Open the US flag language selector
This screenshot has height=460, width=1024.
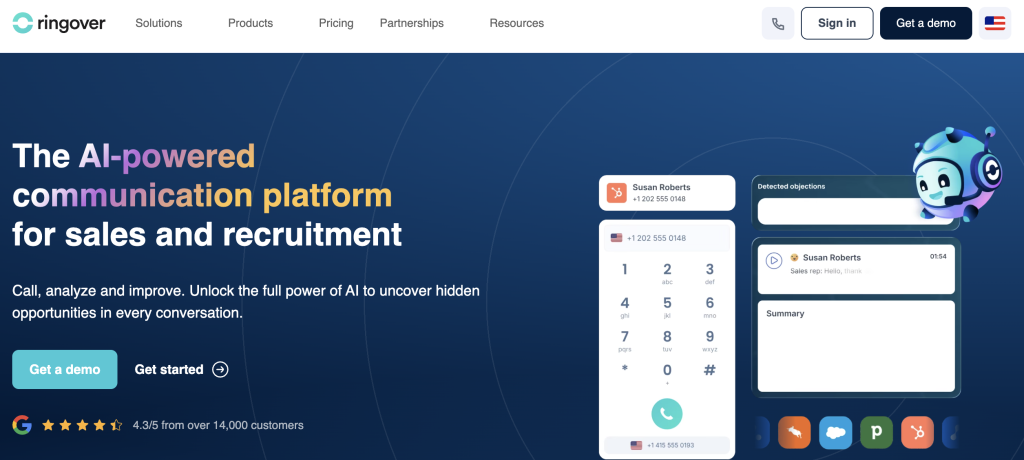coord(995,24)
